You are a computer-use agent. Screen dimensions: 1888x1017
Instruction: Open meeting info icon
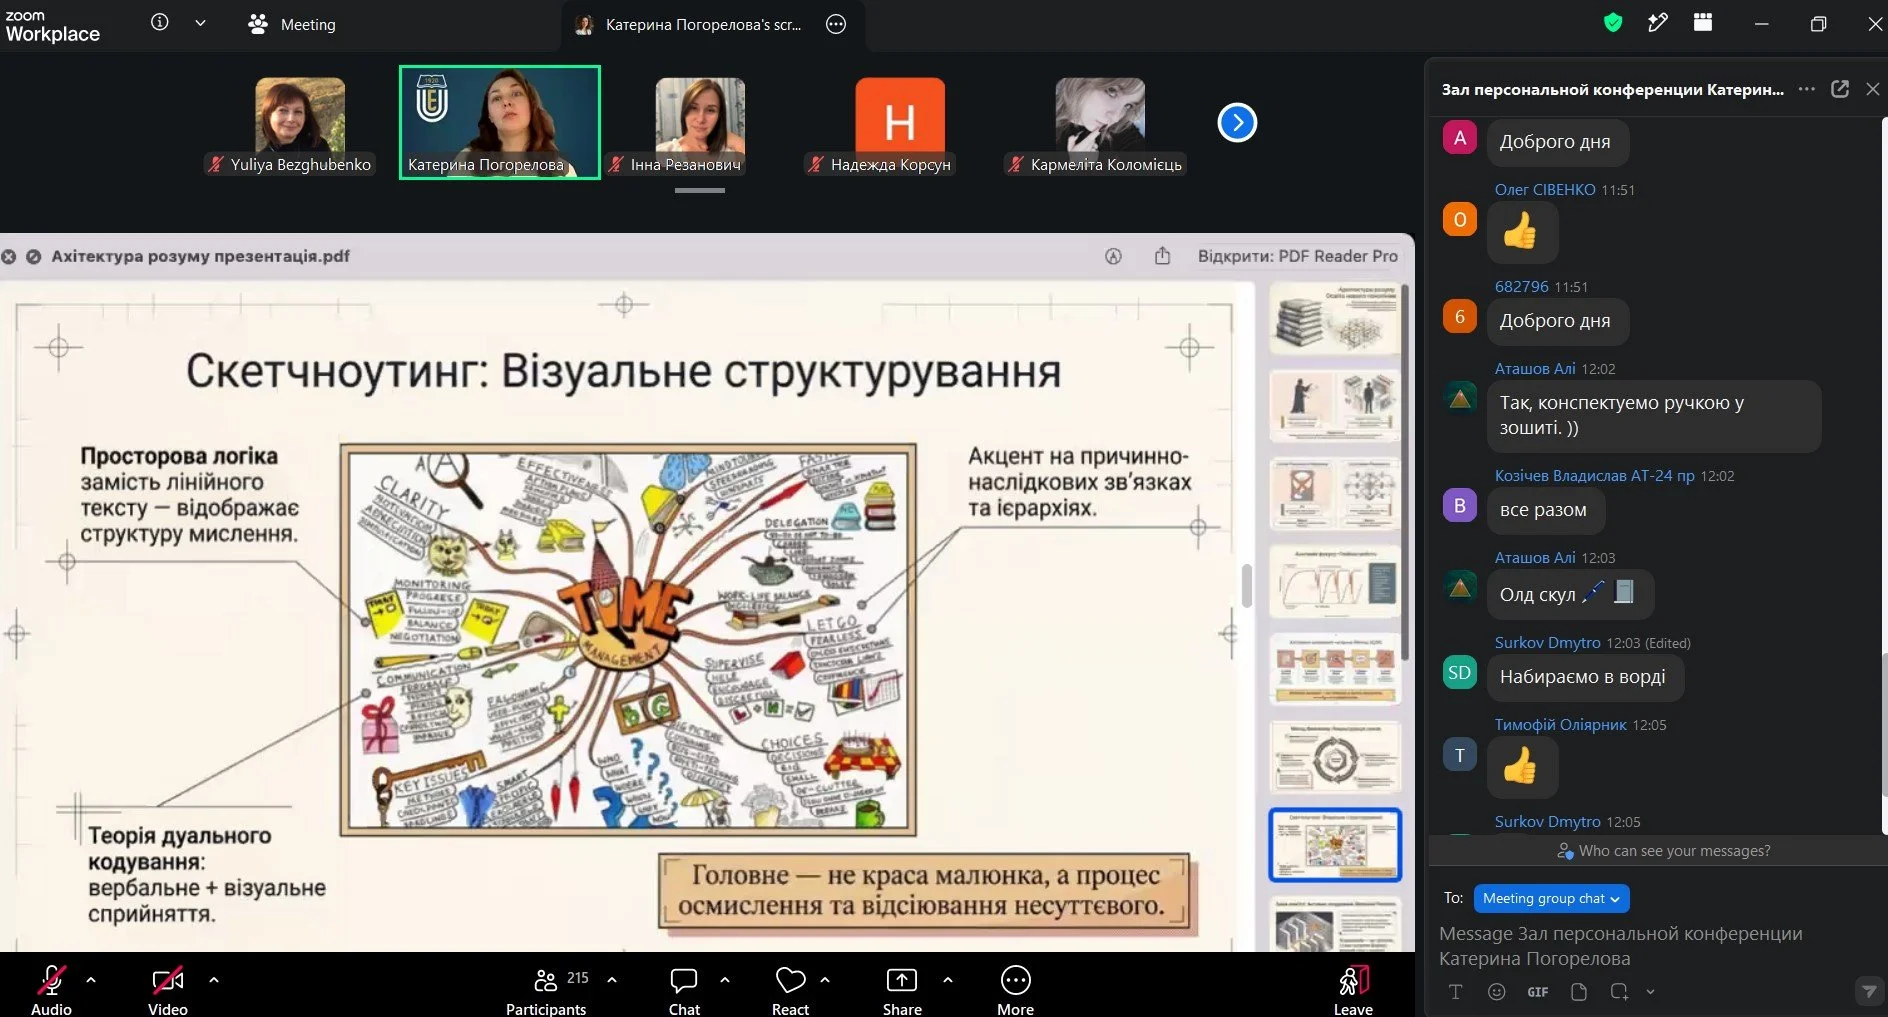click(160, 22)
